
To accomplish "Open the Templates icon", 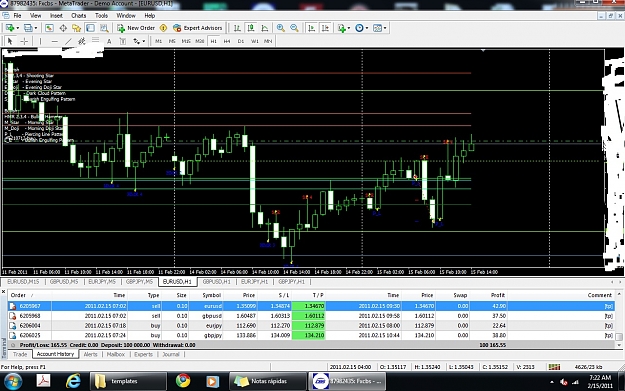I will click(377, 28).
